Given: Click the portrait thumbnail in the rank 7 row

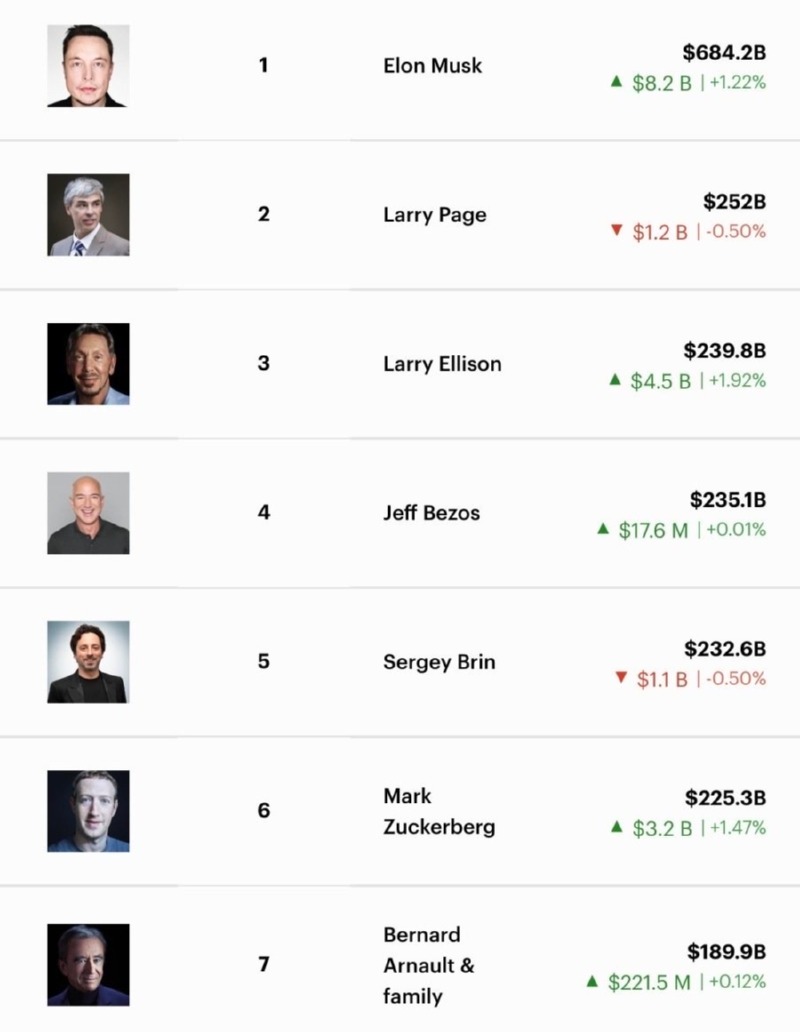Looking at the screenshot, I should point(88,965).
